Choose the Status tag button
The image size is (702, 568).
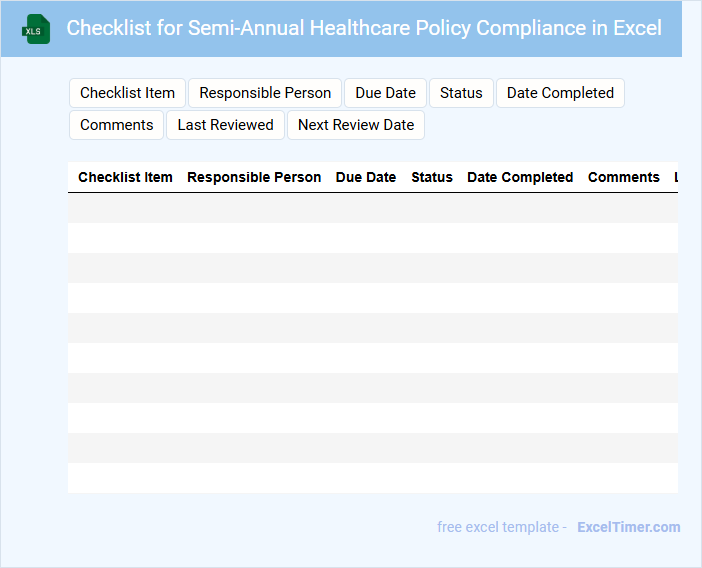point(461,93)
